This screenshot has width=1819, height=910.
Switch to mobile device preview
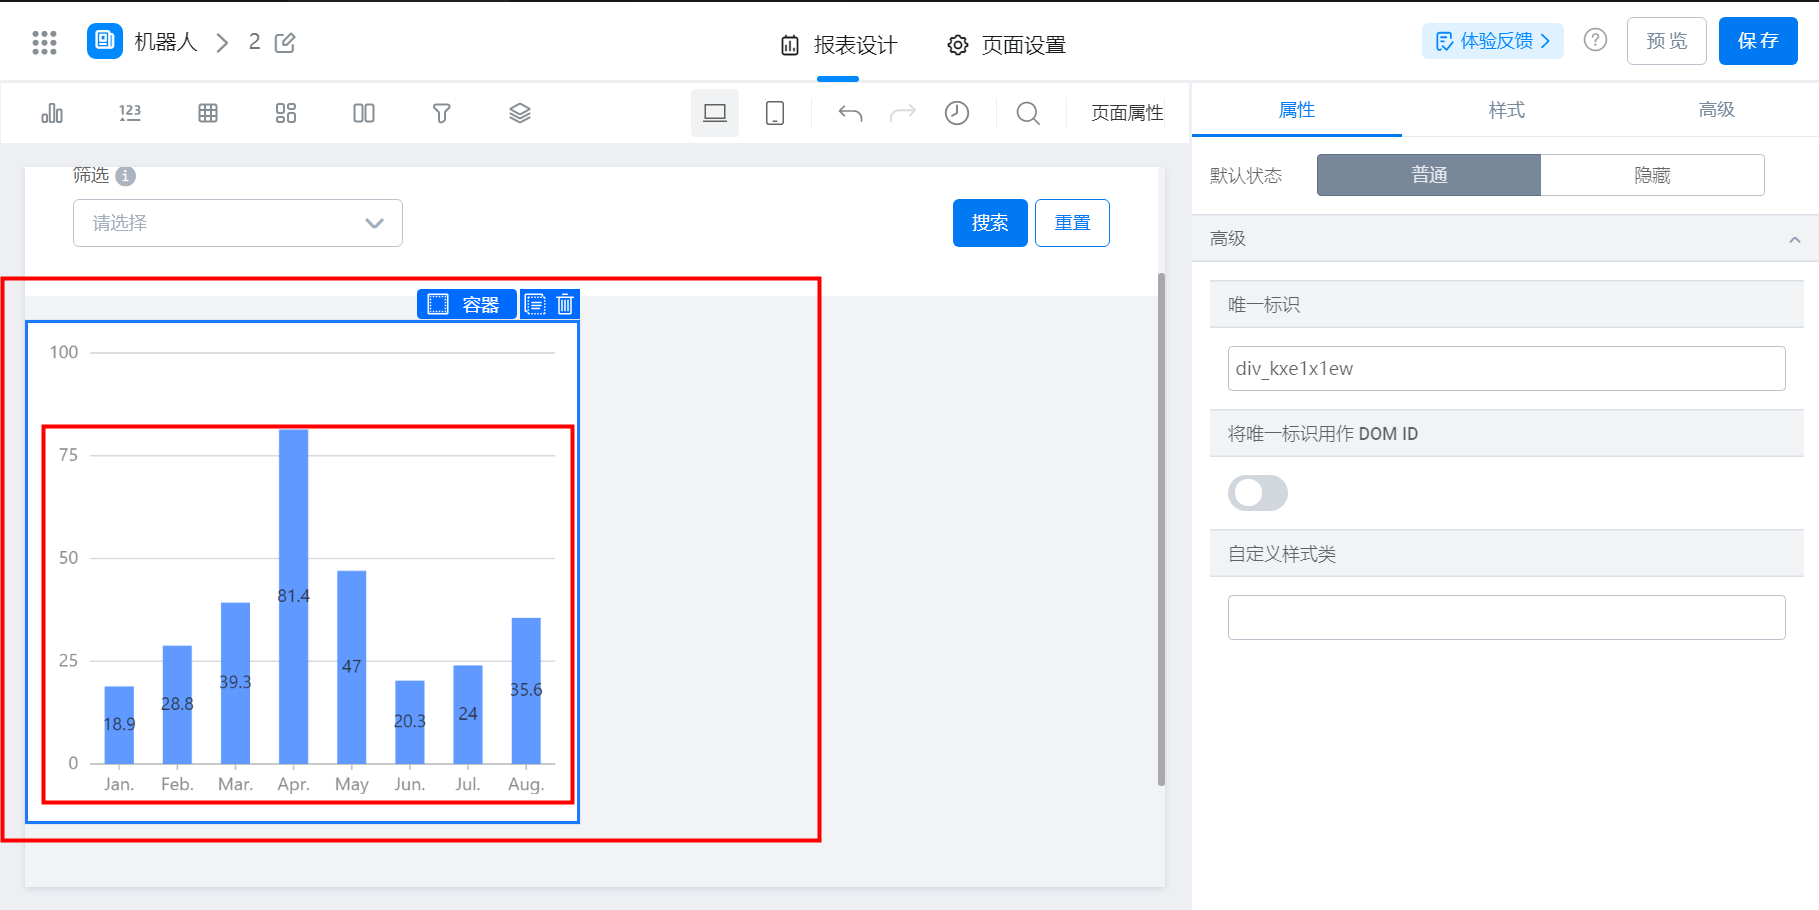pos(775,113)
